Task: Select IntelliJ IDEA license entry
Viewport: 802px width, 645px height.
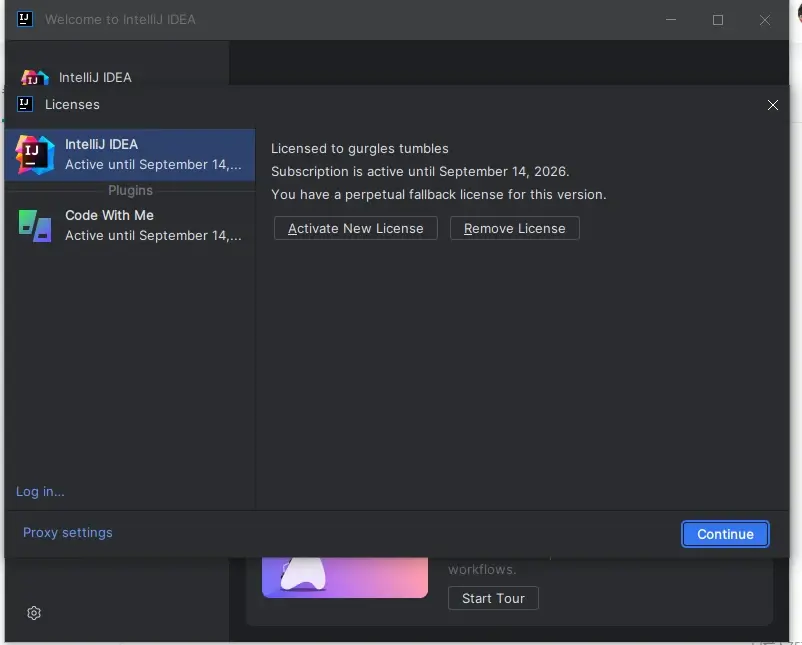Action: 130,154
